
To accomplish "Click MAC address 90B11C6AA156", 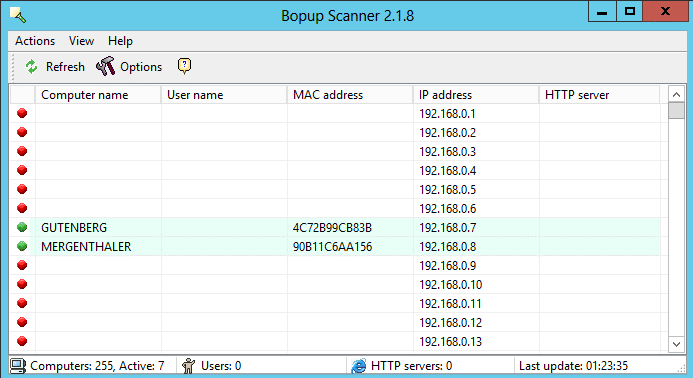I will [x=332, y=247].
